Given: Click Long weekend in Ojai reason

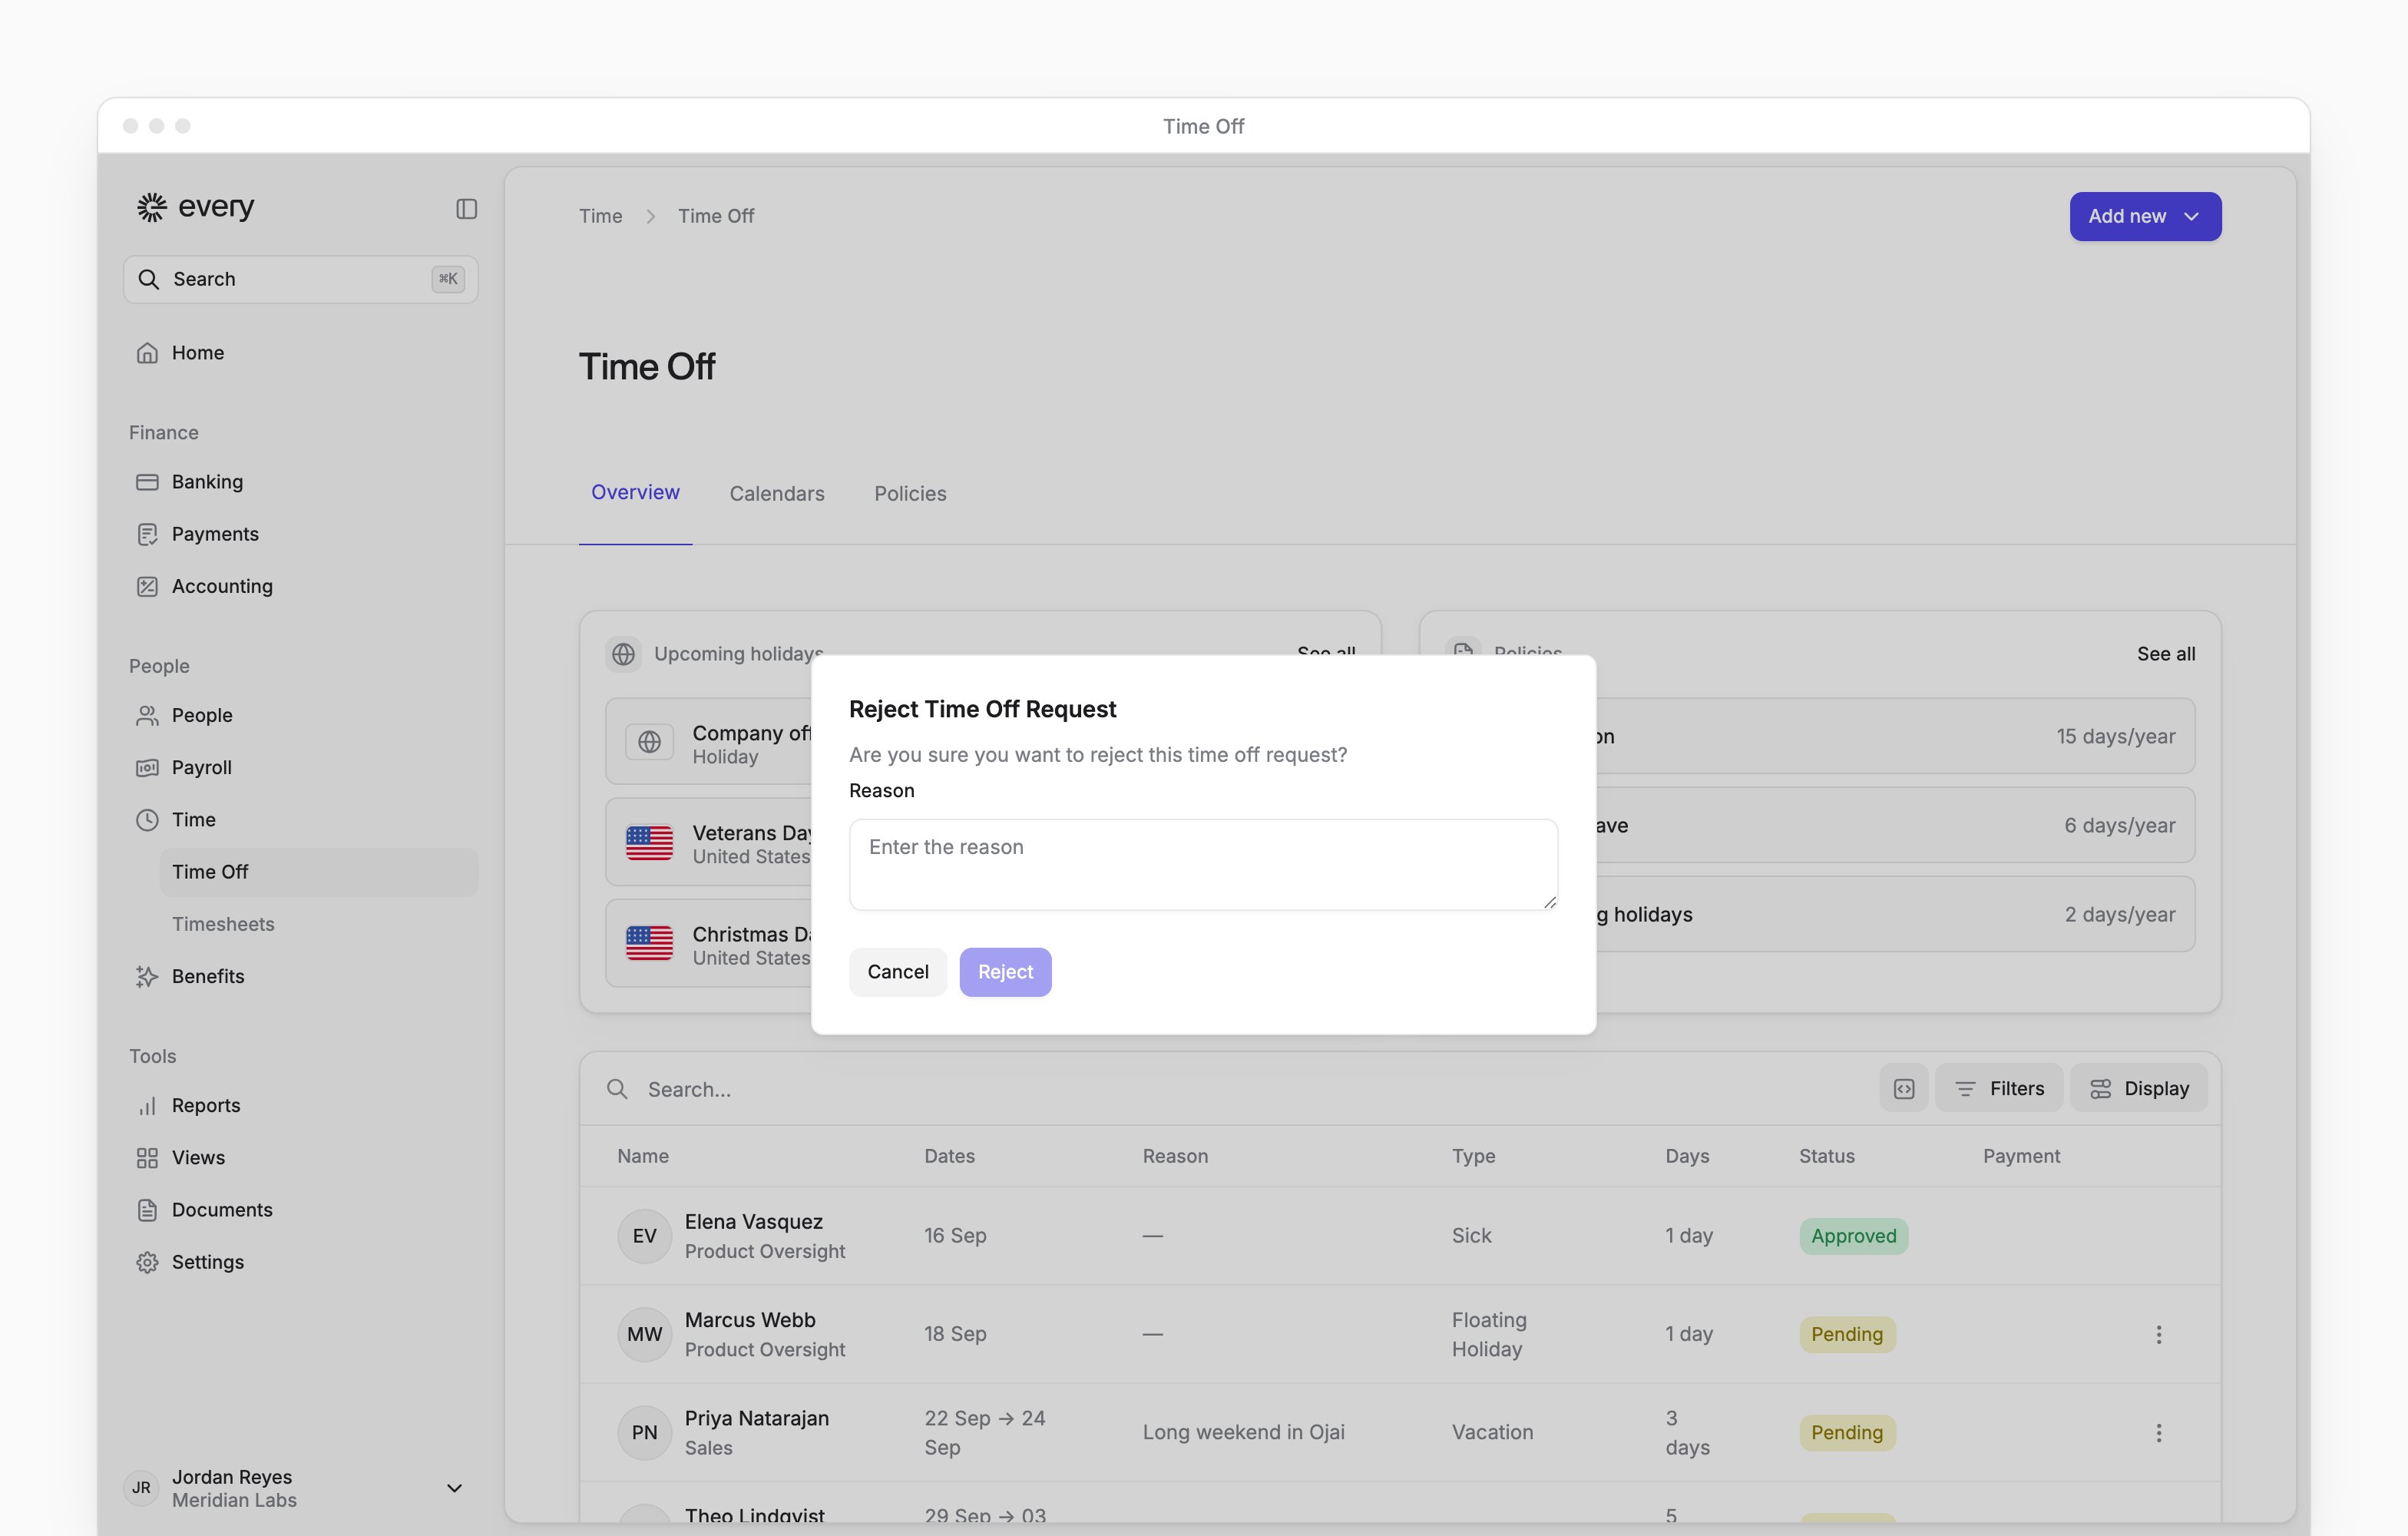Looking at the screenshot, I should (x=1243, y=1432).
